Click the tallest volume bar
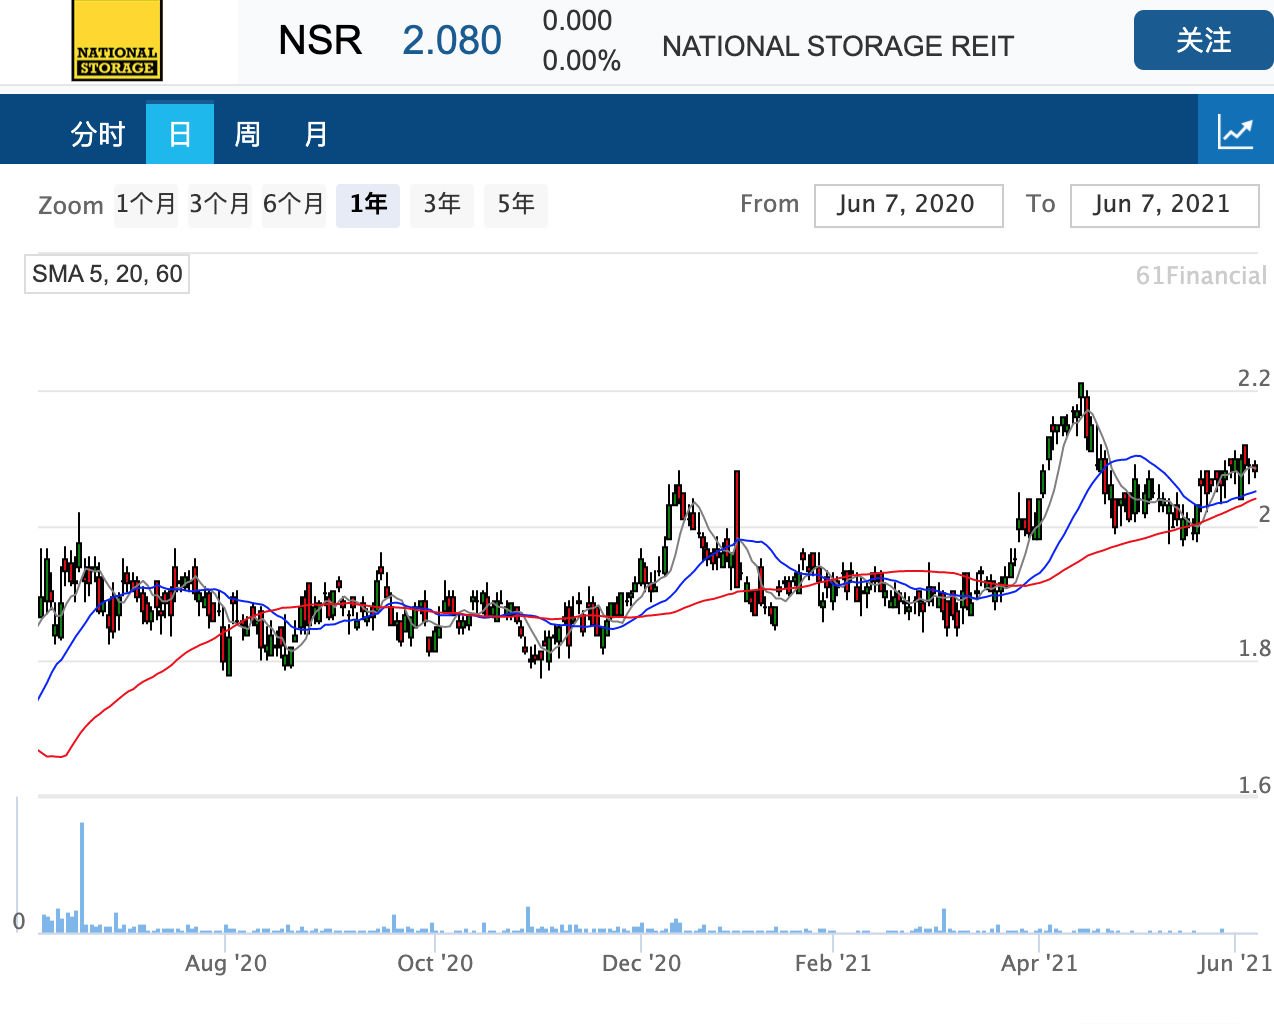This screenshot has height=1024, width=1274. 82,877
